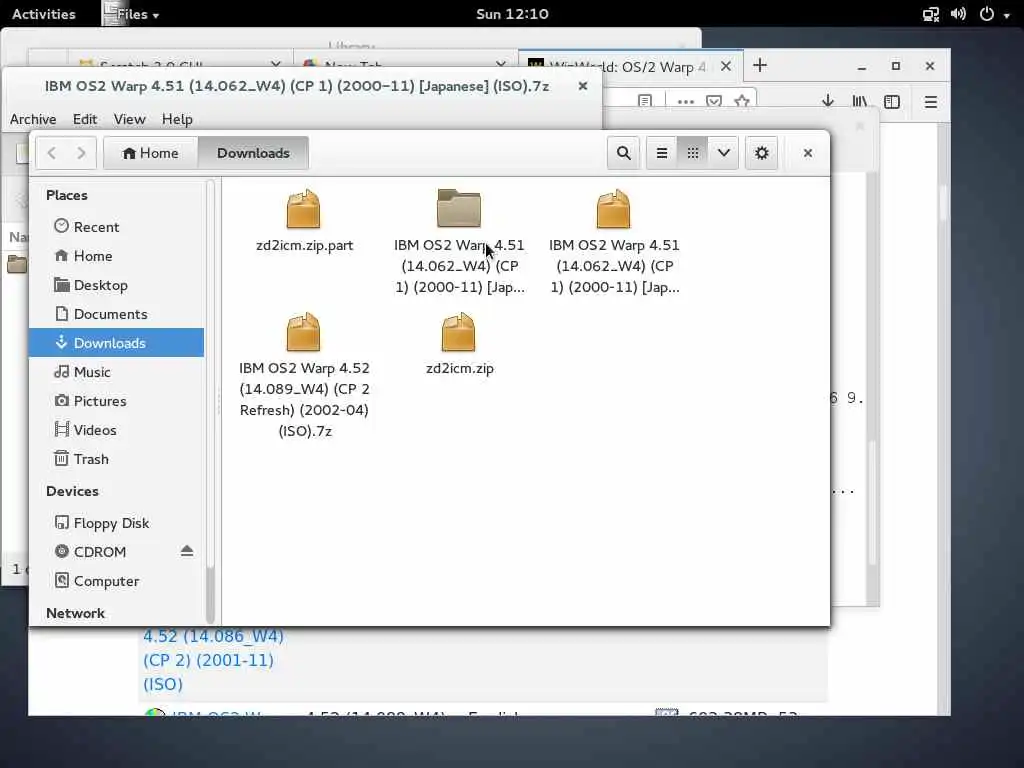This screenshot has height=768, width=1024.
Task: Open Firefox library icon
Action: click(x=859, y=101)
